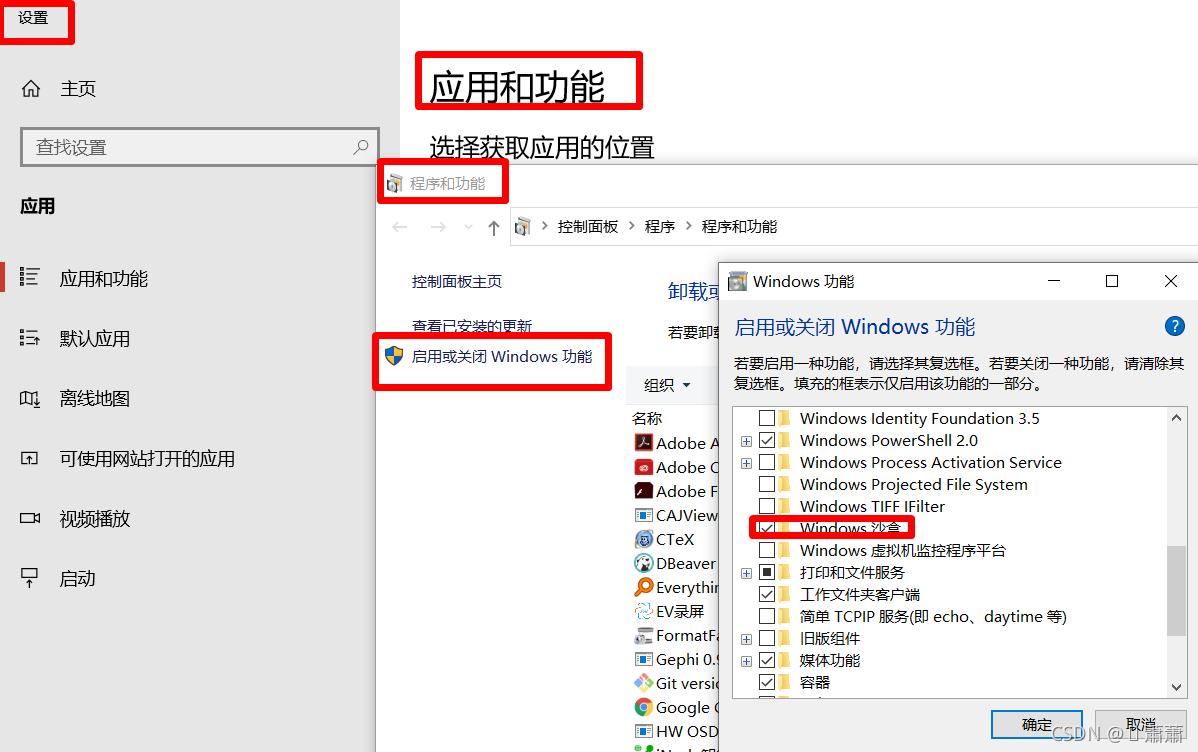
Task: Click 取消 button in Windows 功能
Action: [1140, 724]
